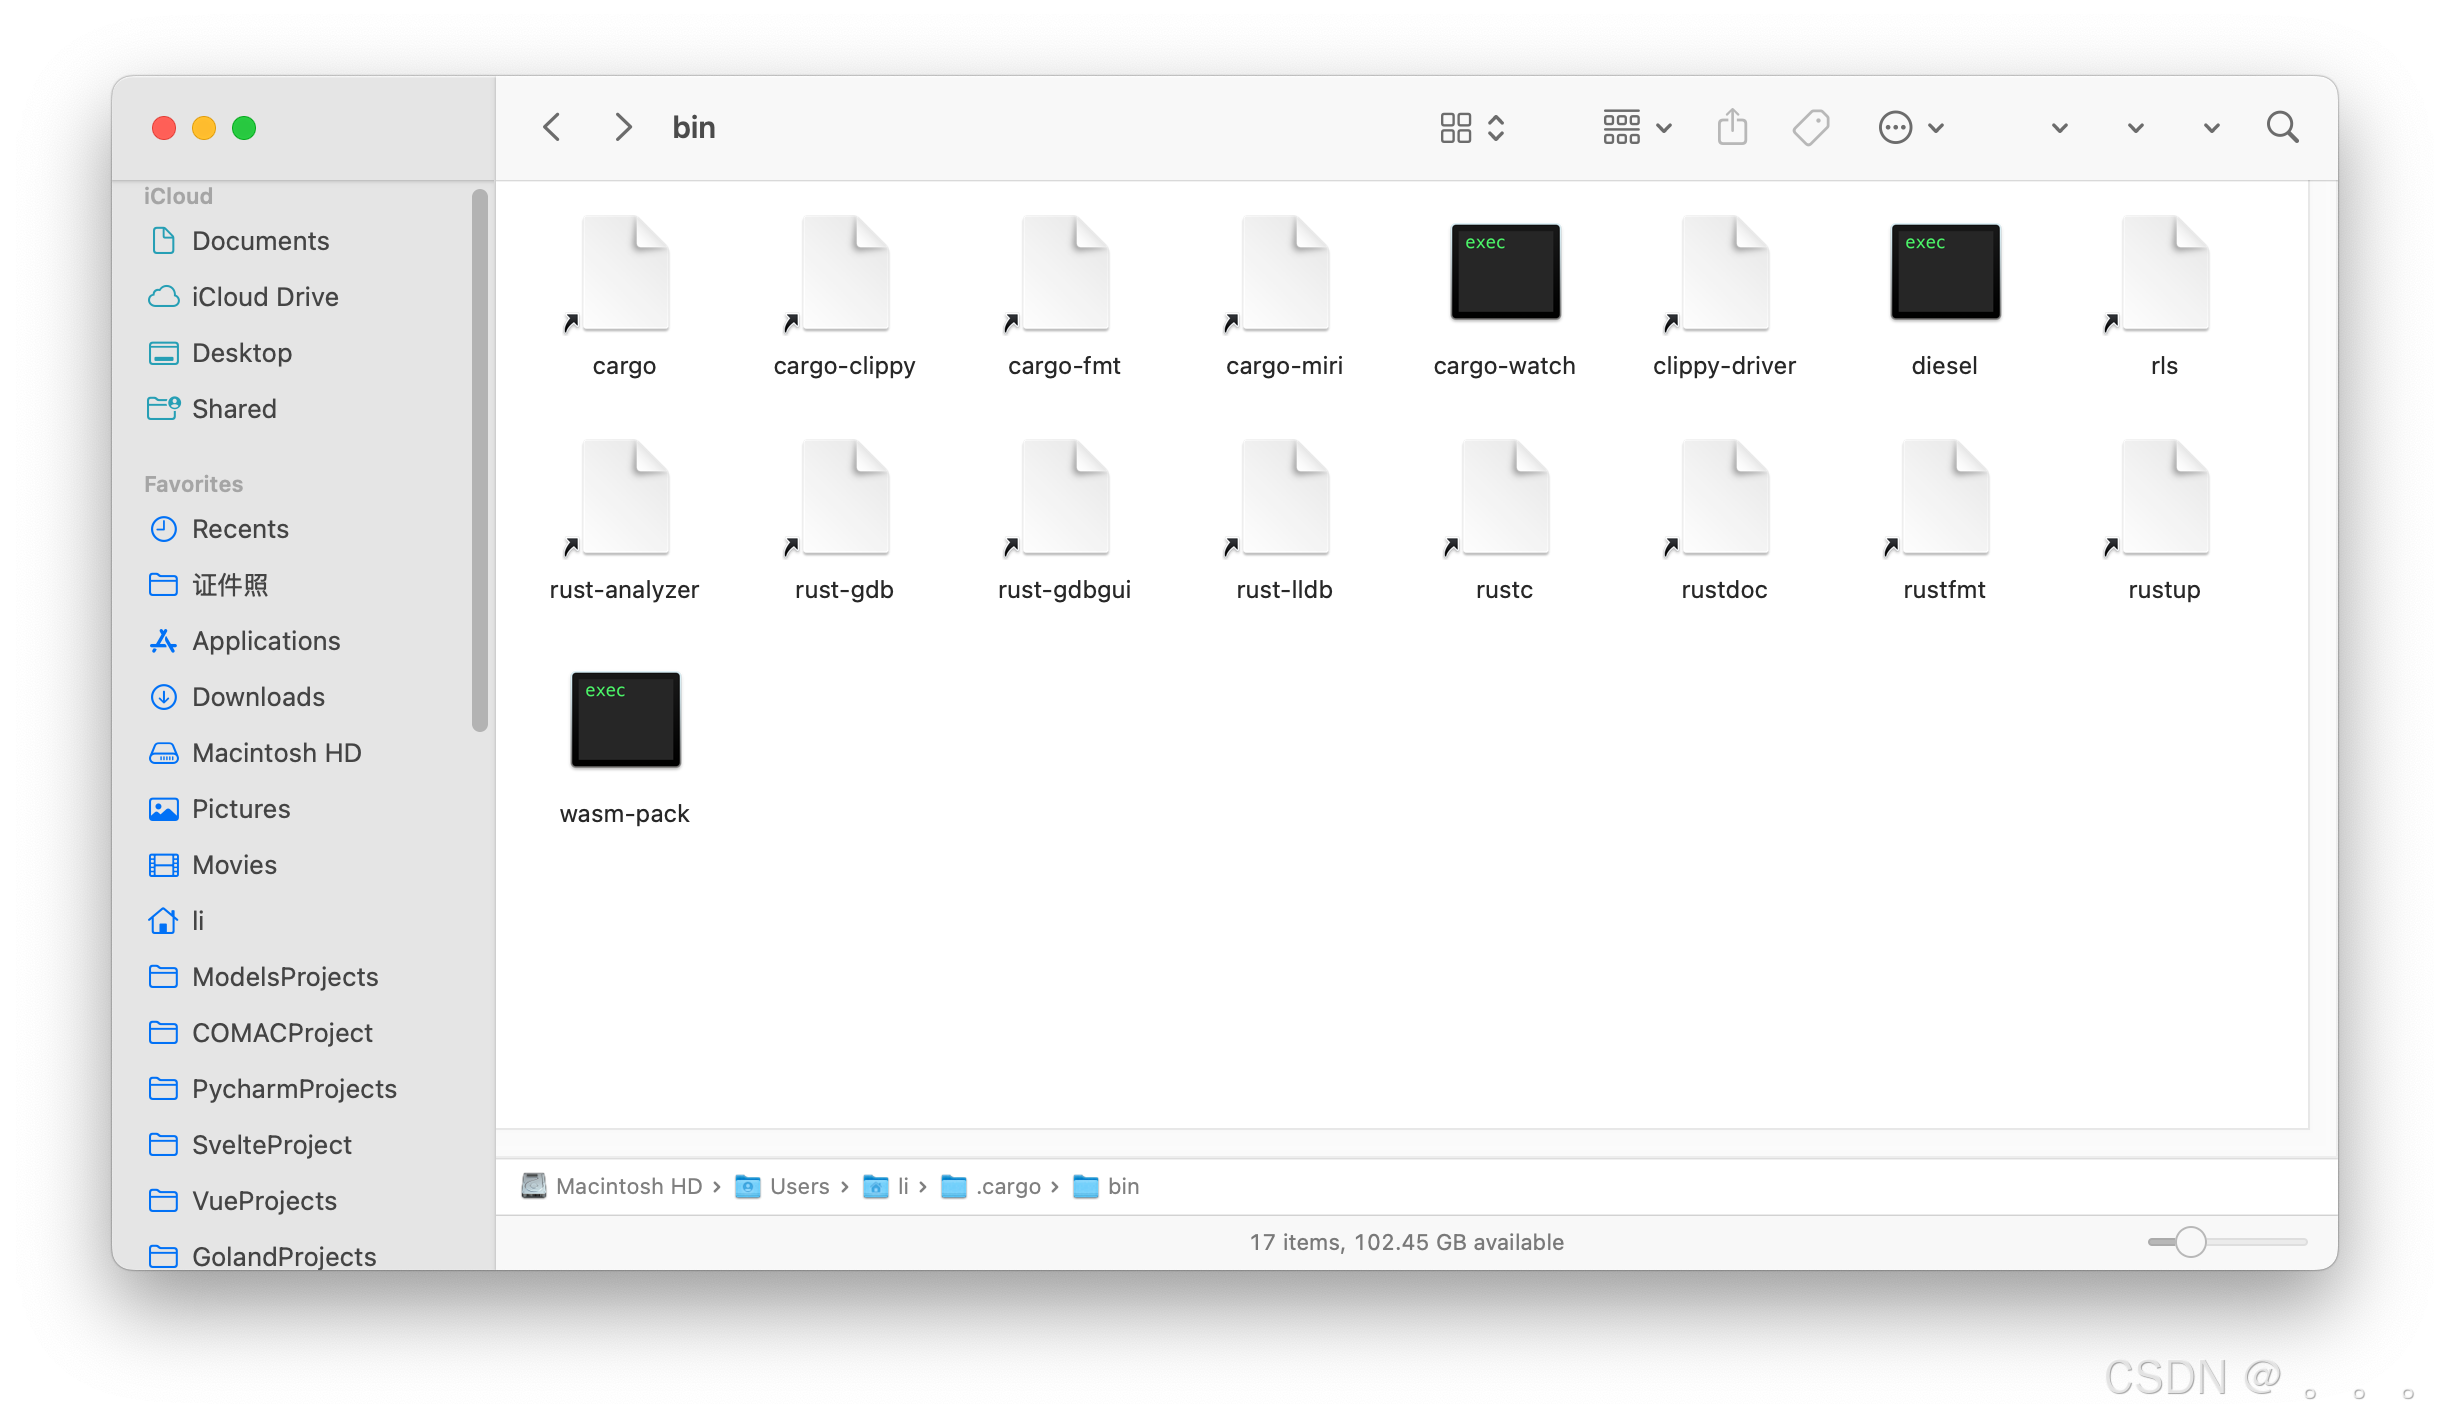Click the green zoom window button
Viewport: 2450px width, 1418px height.
[244, 128]
